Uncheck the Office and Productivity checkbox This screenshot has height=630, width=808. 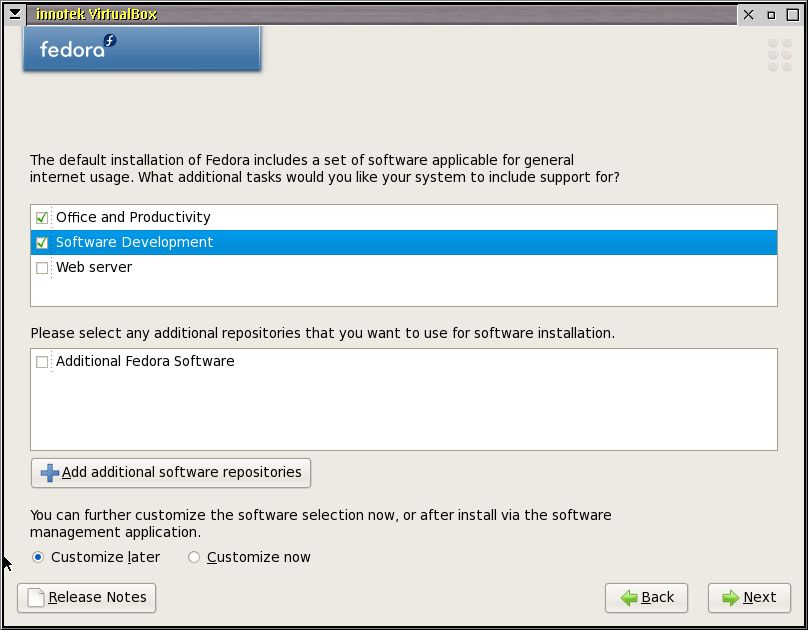coord(42,217)
